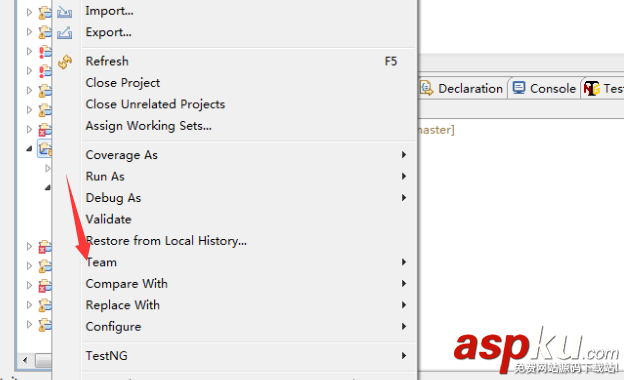Viewport: 624px width, 380px height.
Task: Switch to the Declaration tab
Action: pos(462,88)
